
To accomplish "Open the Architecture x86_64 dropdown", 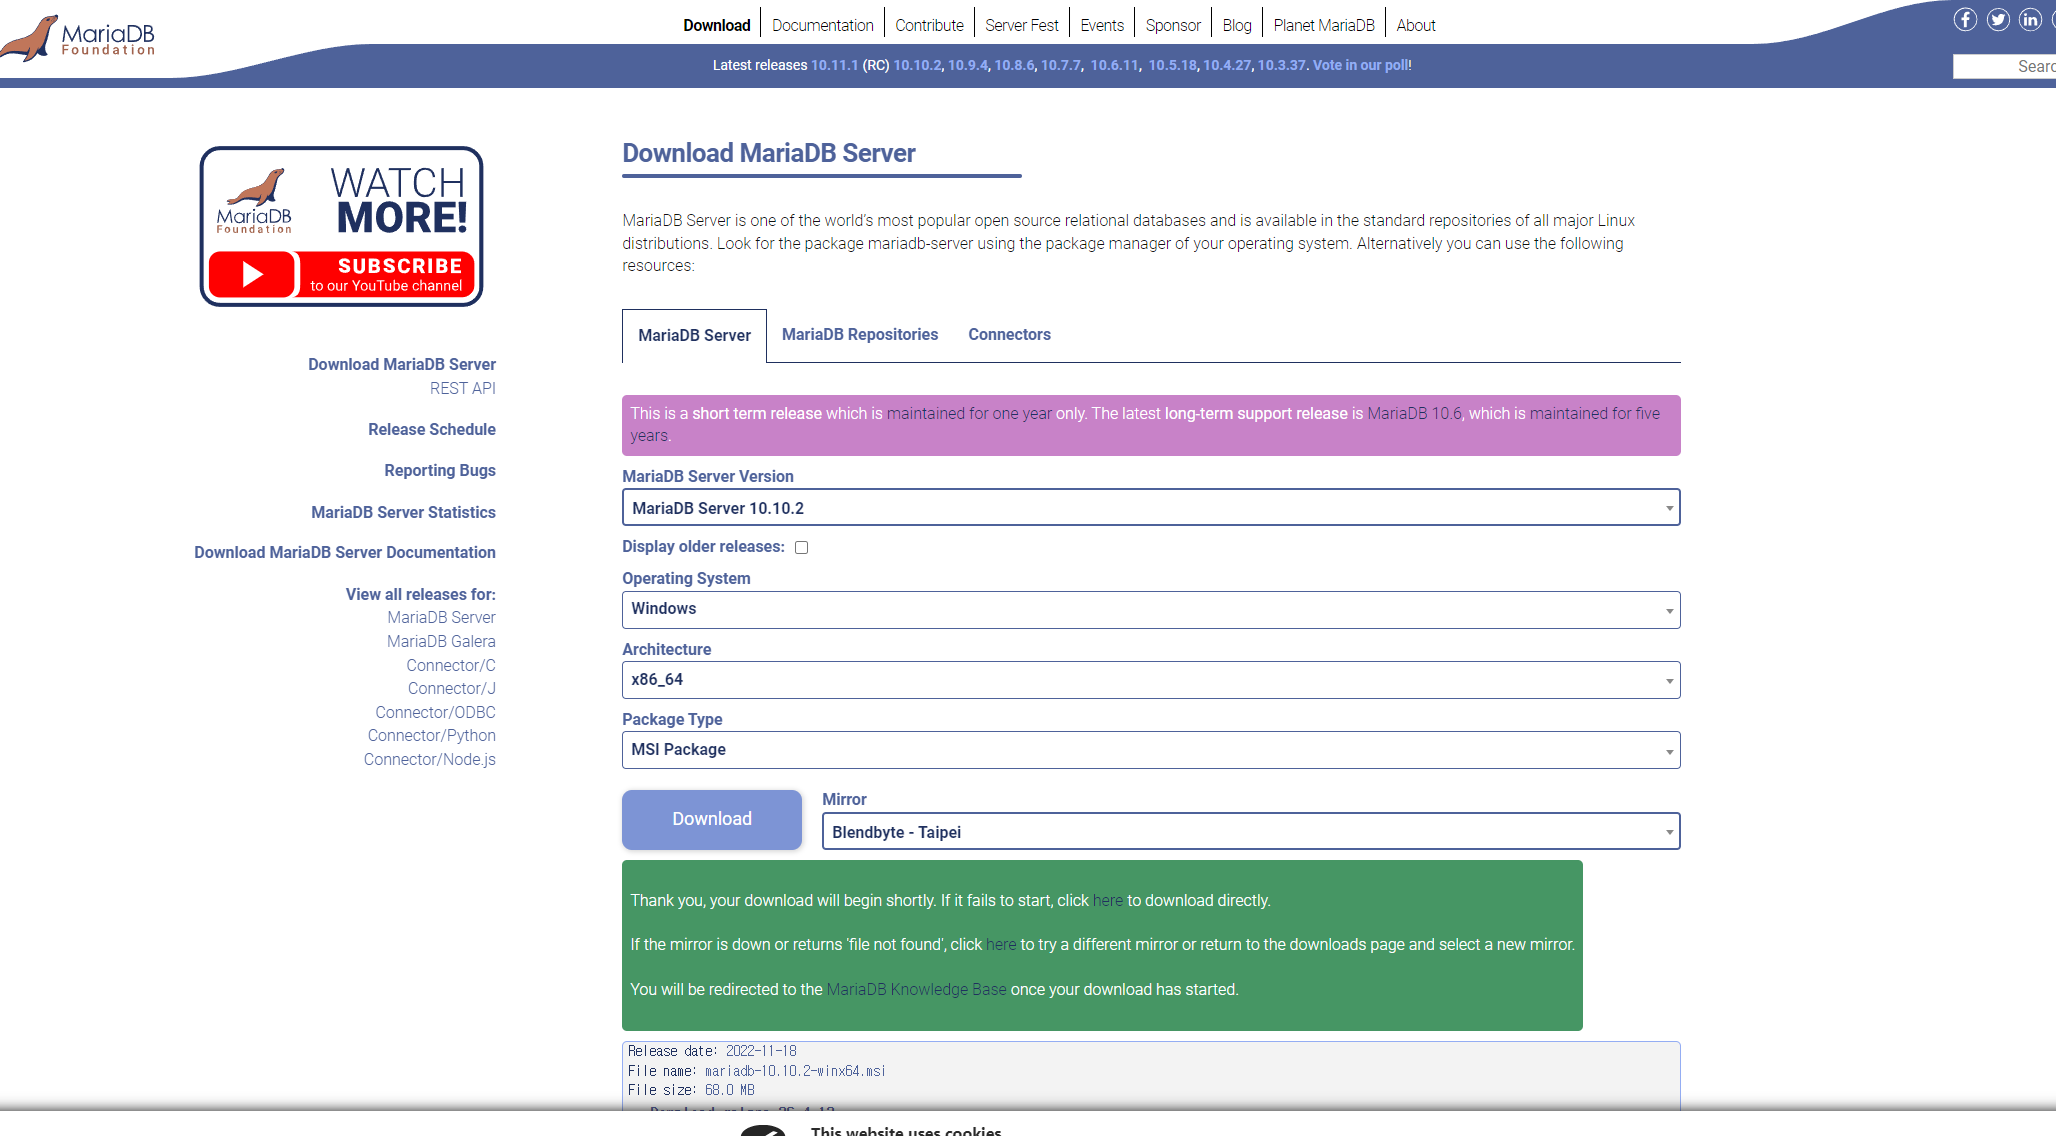I will (1150, 680).
